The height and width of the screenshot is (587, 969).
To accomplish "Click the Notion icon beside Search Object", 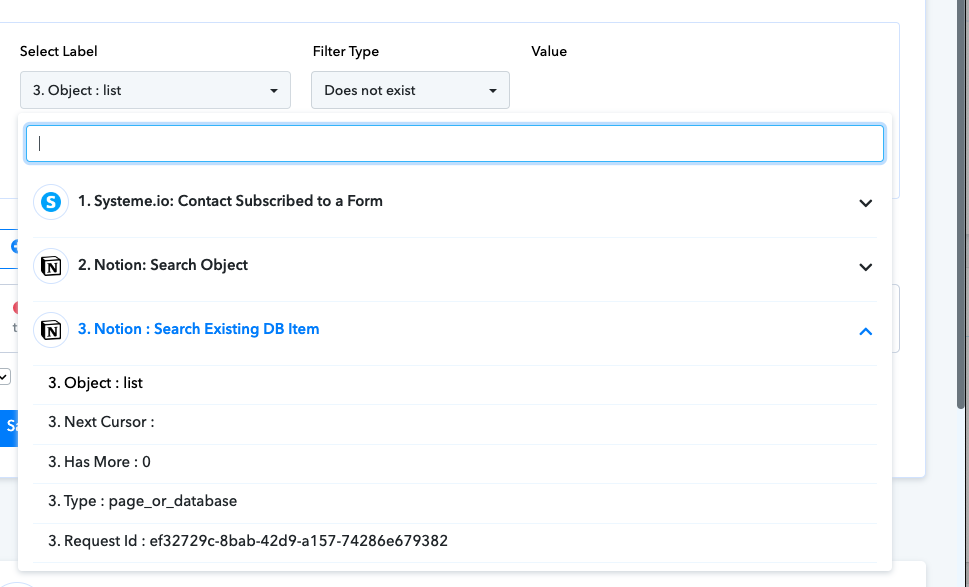I will [51, 266].
